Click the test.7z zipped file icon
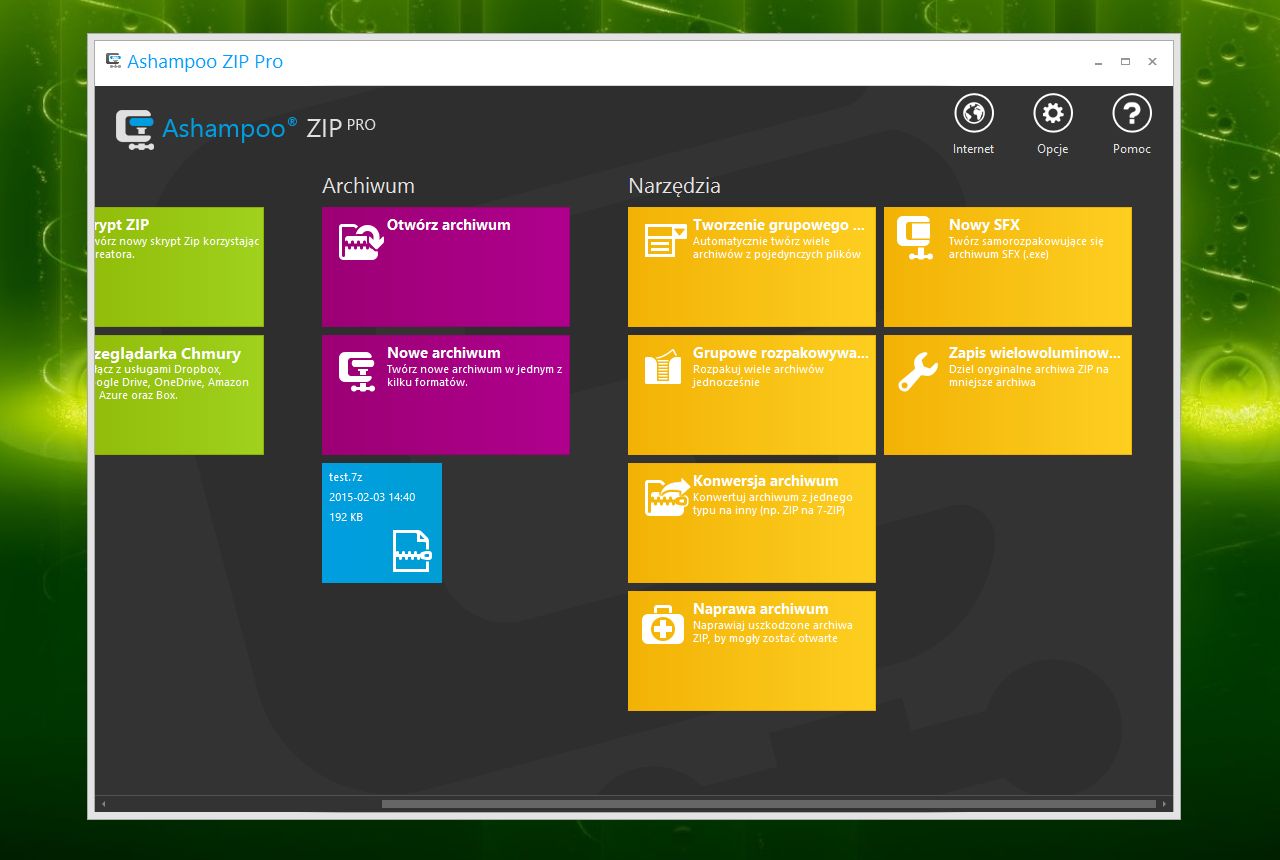 412,550
